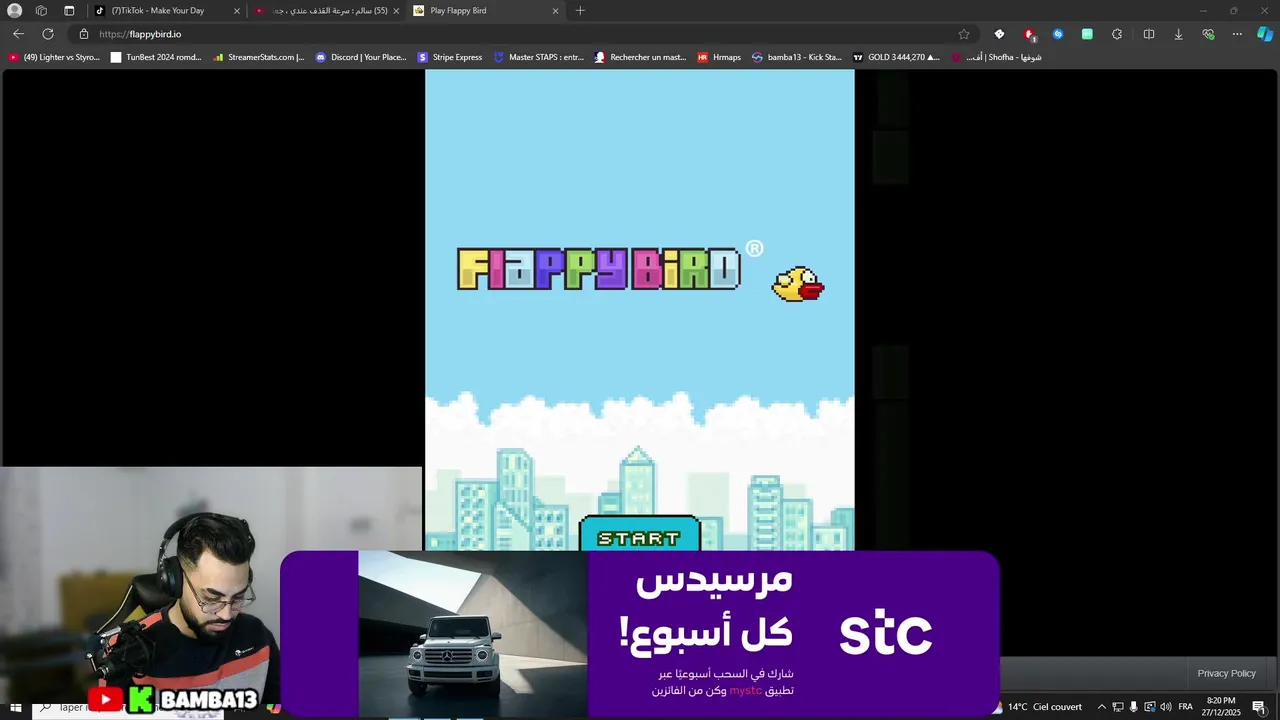
Task: Click the START button in Flappy Bird
Action: (639, 534)
